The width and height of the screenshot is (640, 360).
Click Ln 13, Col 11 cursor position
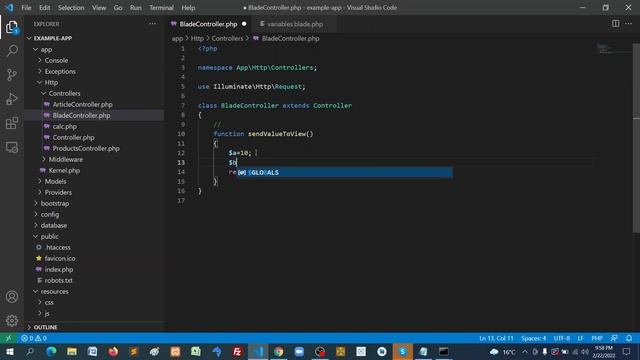point(496,338)
